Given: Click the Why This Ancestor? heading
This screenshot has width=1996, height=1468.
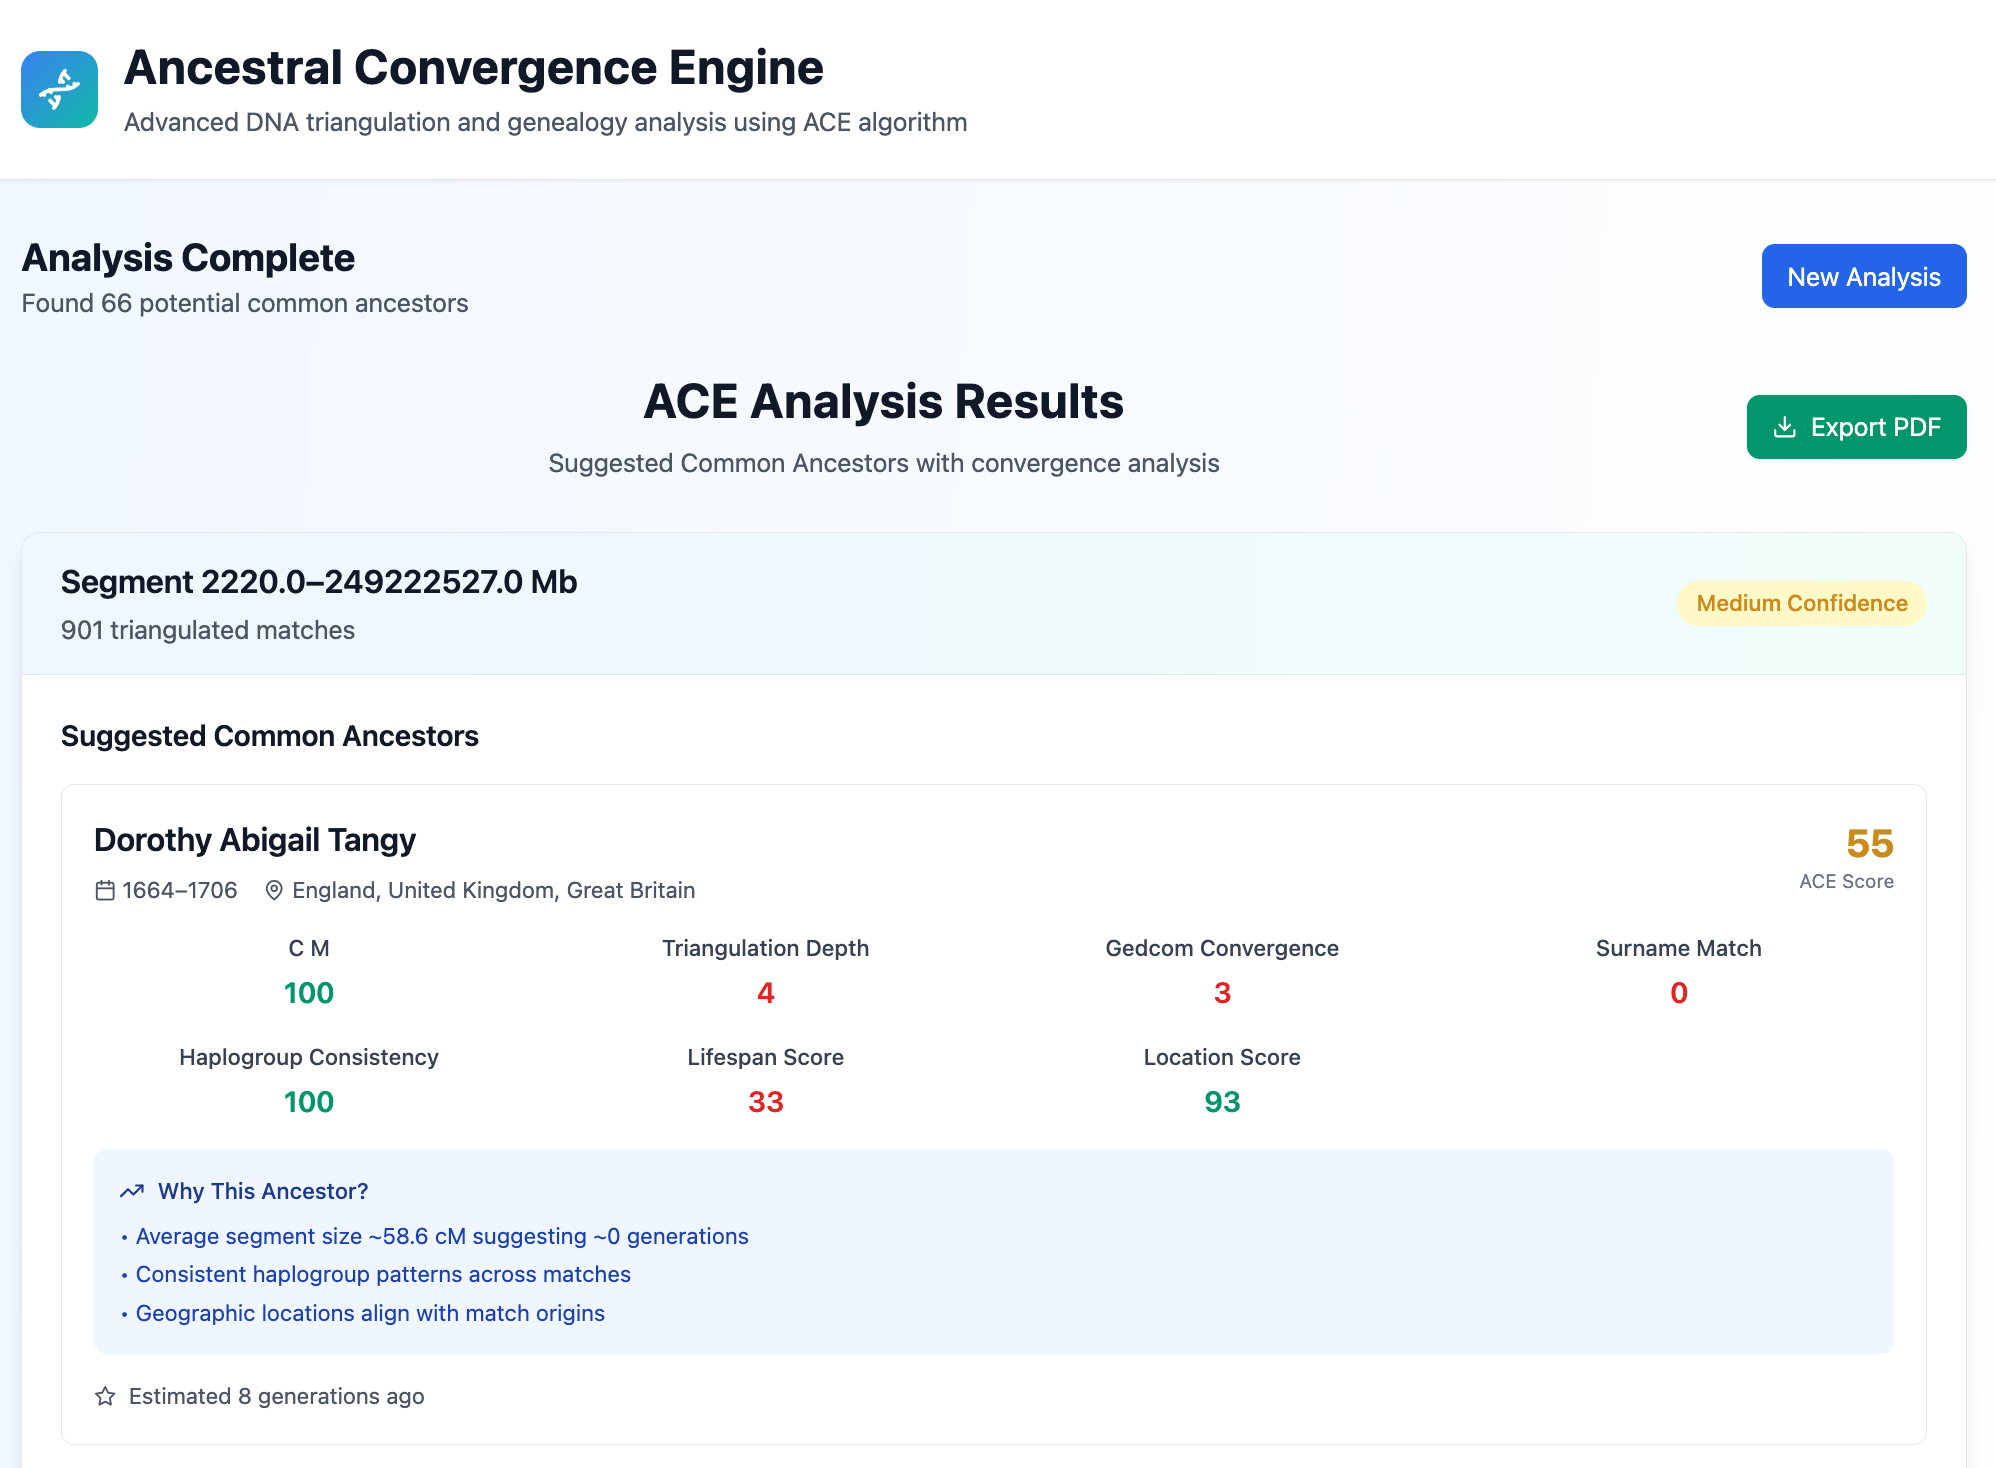Looking at the screenshot, I should pos(263,1191).
